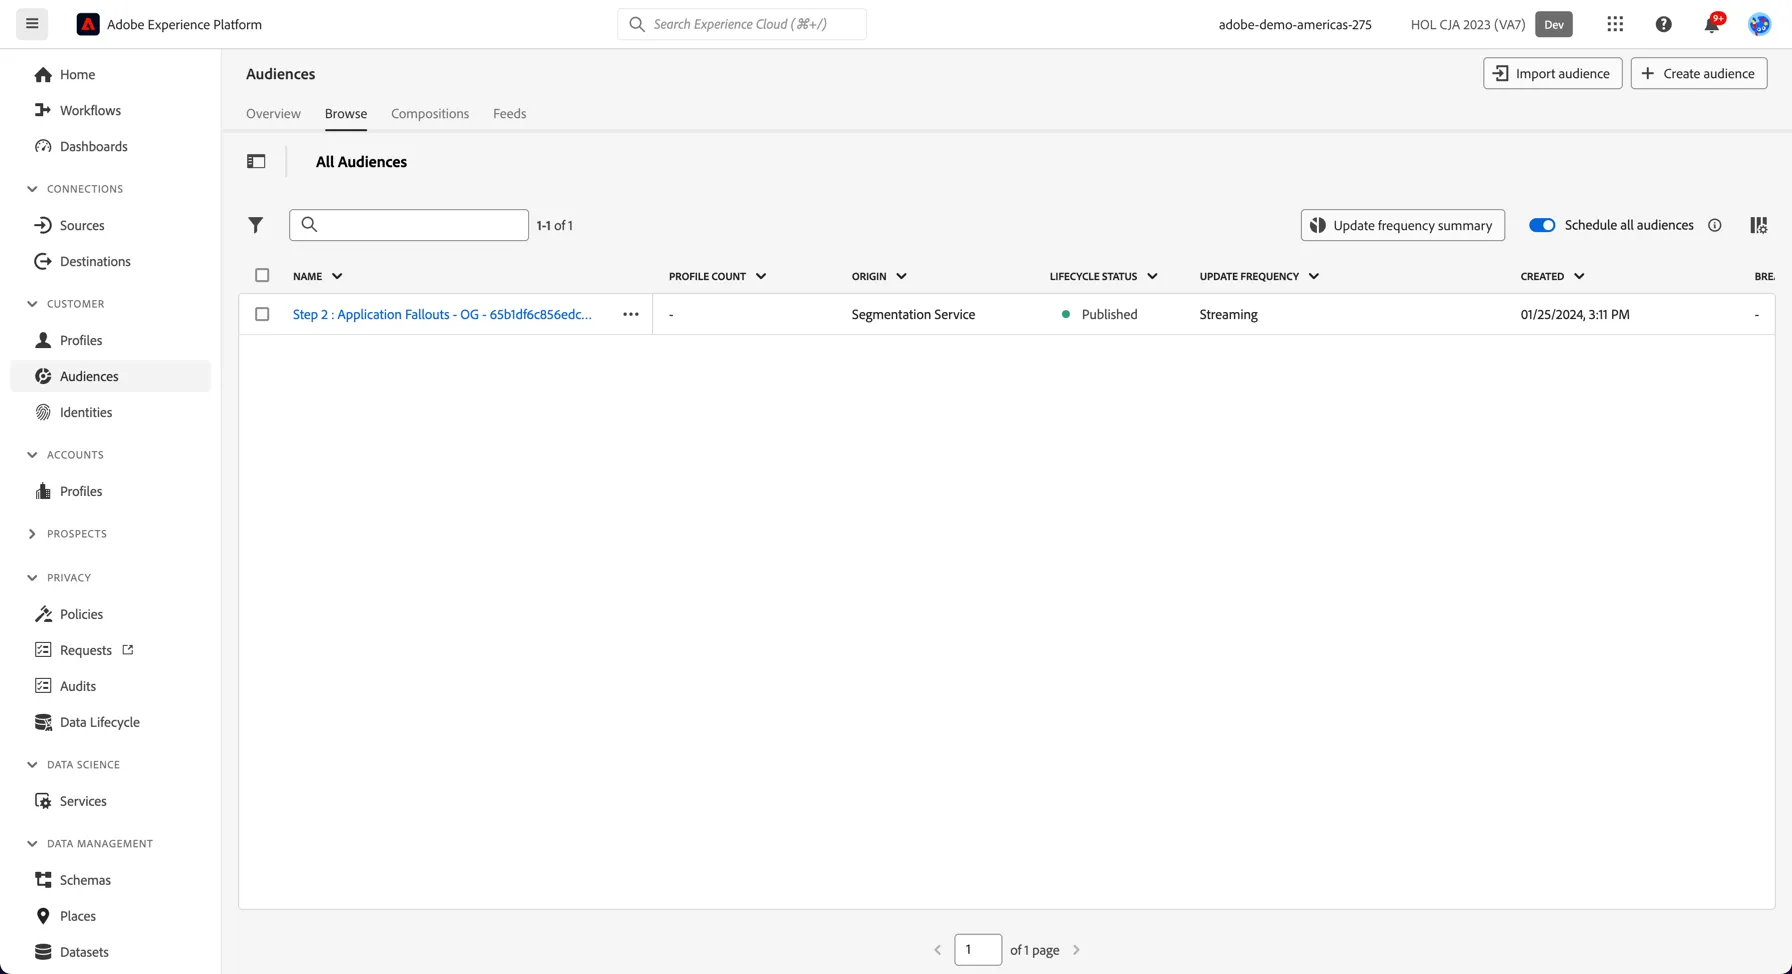Click the Import audience button
The width and height of the screenshot is (1792, 974).
point(1552,73)
